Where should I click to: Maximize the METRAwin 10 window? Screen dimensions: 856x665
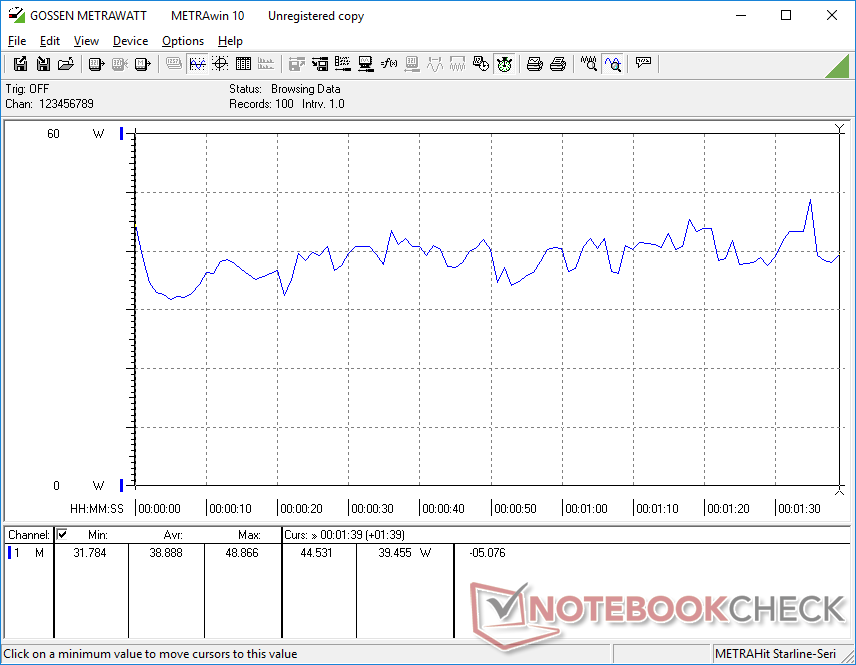[x=786, y=15]
